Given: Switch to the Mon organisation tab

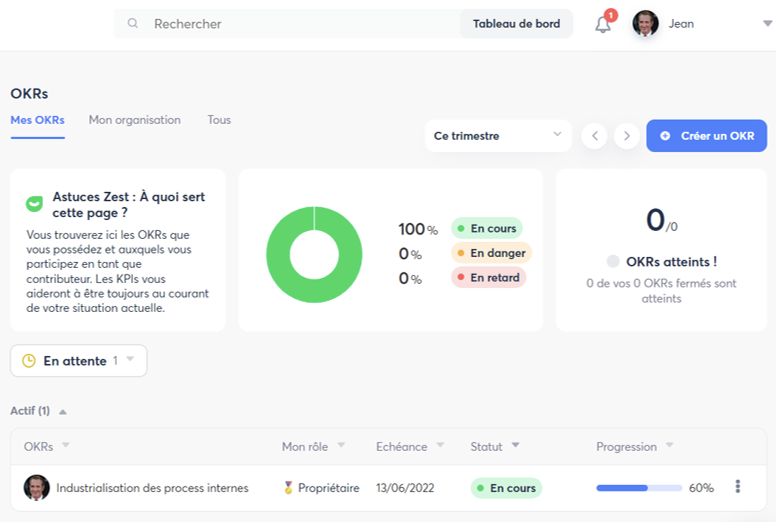Looking at the screenshot, I should click(x=135, y=120).
